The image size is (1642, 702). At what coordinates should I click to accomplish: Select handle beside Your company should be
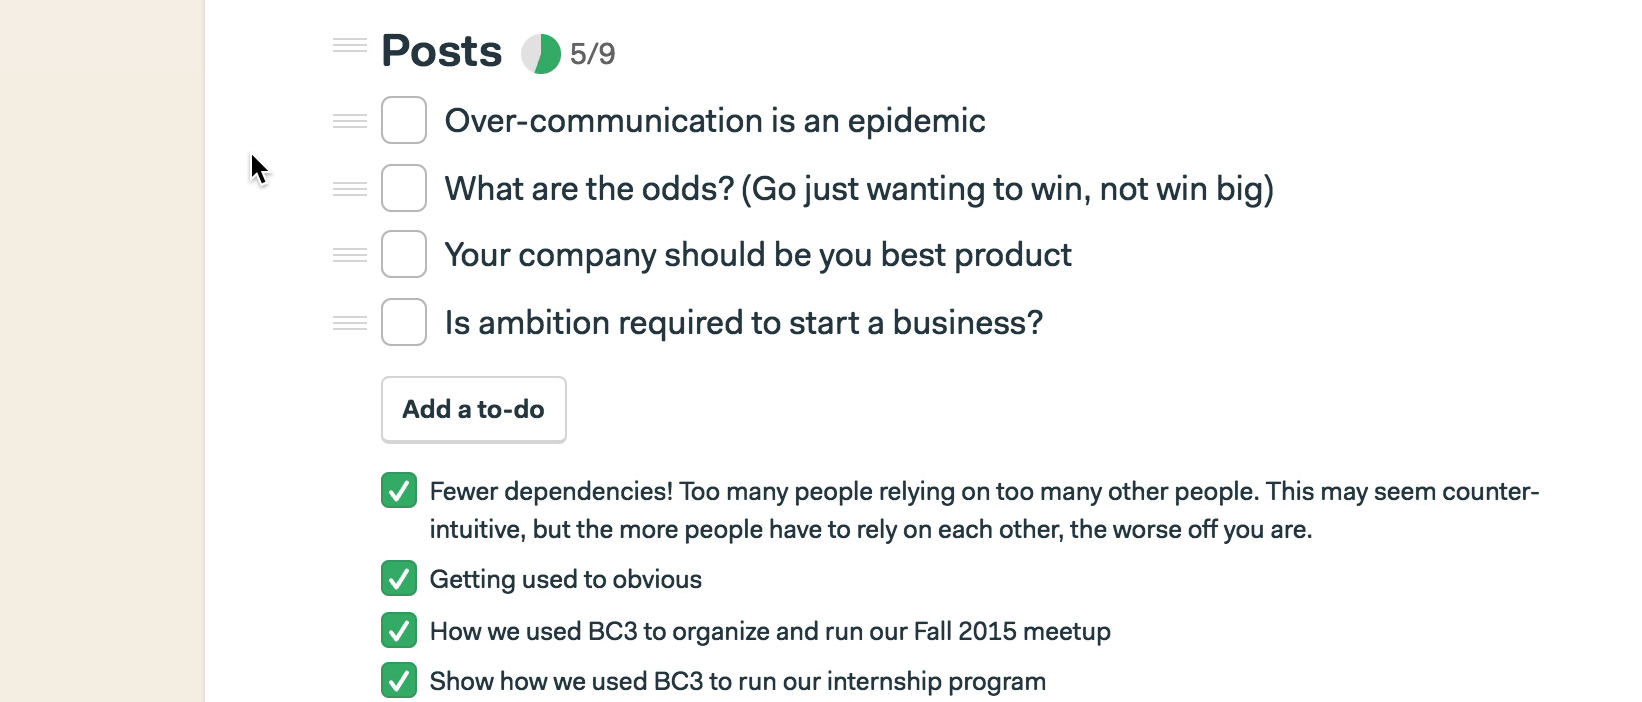[x=350, y=255]
